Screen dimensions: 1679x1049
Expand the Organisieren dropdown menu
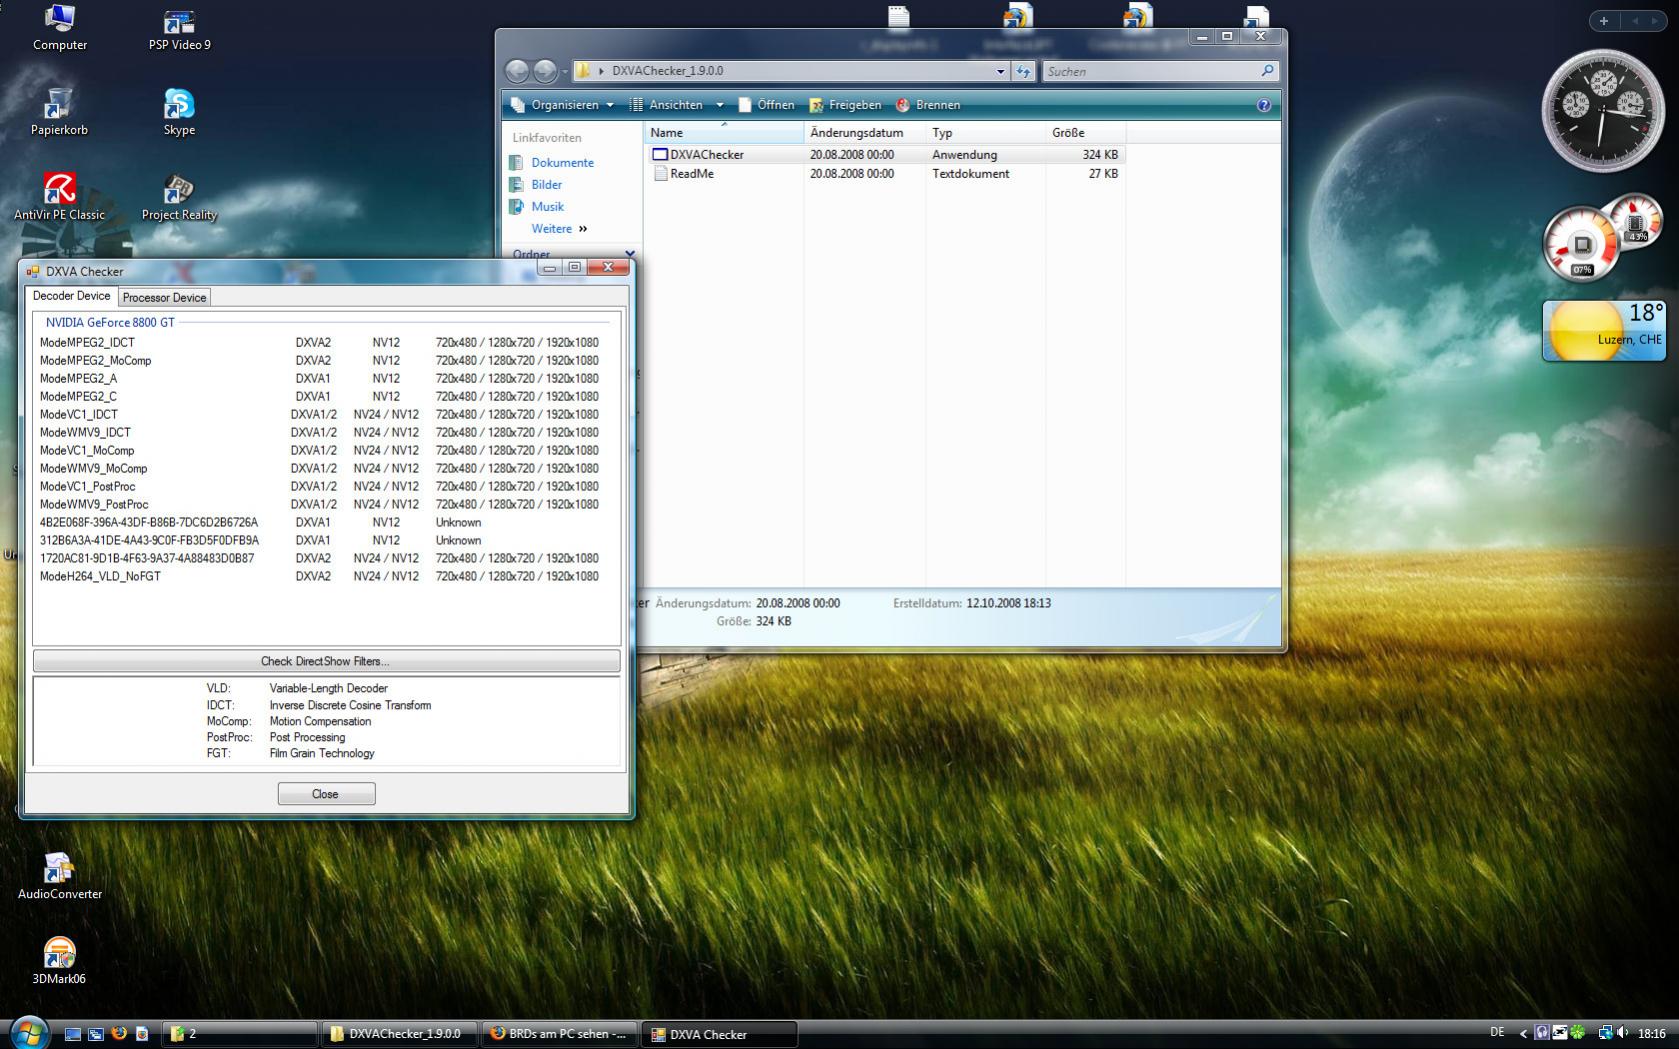(562, 105)
